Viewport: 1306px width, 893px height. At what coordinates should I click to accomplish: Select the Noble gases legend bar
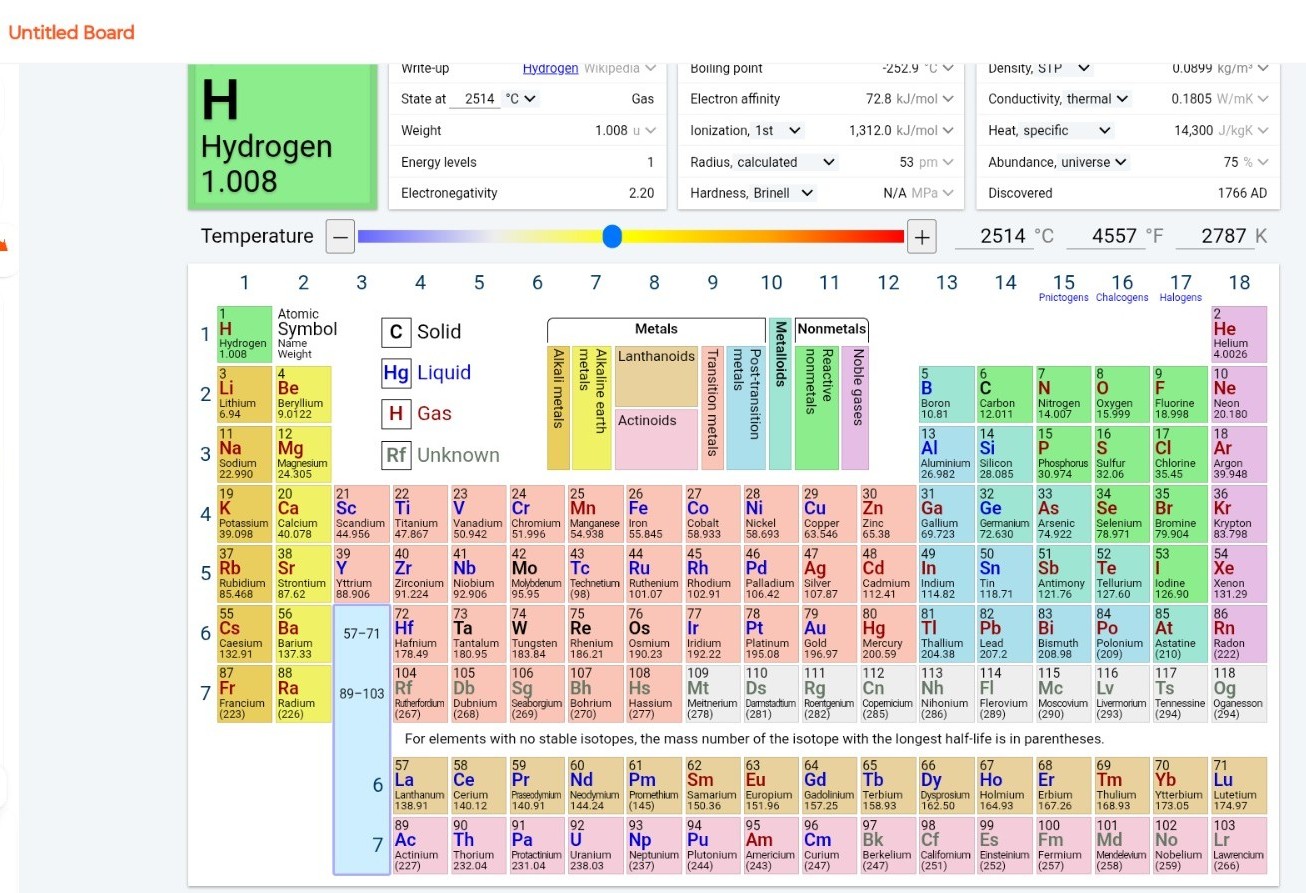tap(855, 408)
